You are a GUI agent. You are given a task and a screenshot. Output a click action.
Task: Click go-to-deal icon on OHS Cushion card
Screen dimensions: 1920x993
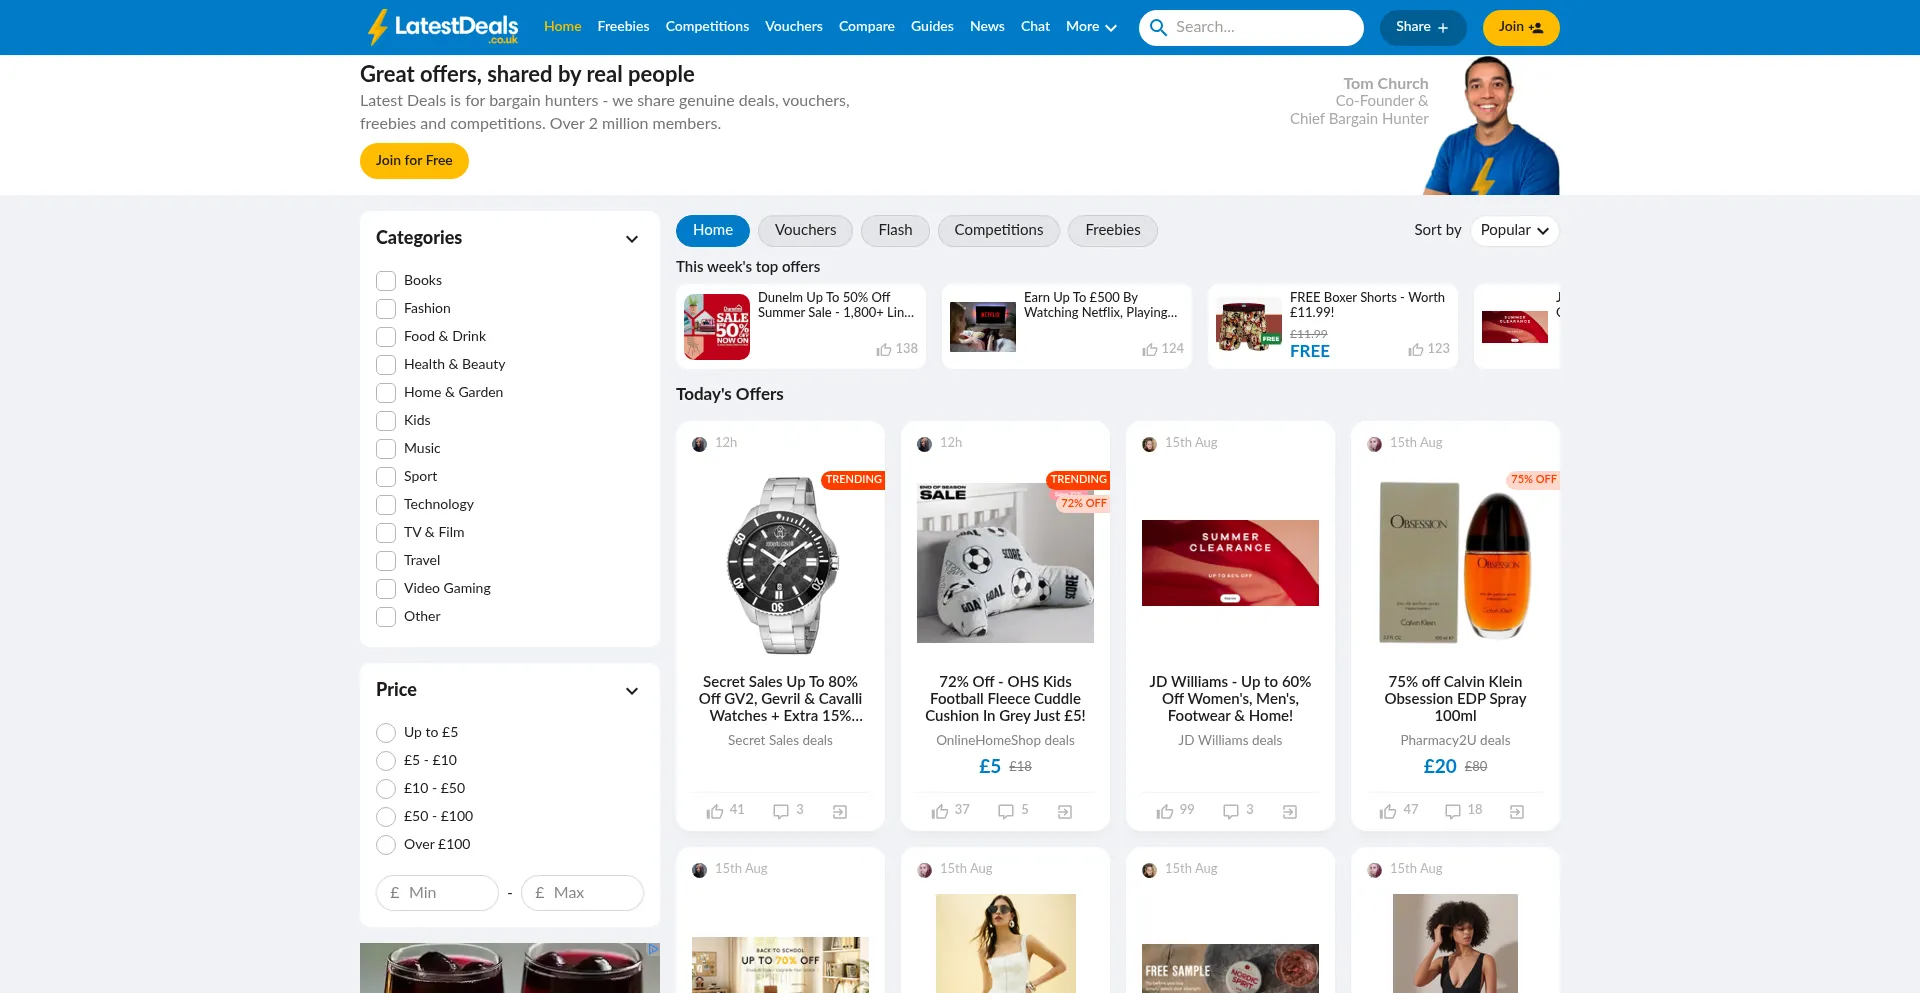[1065, 812]
